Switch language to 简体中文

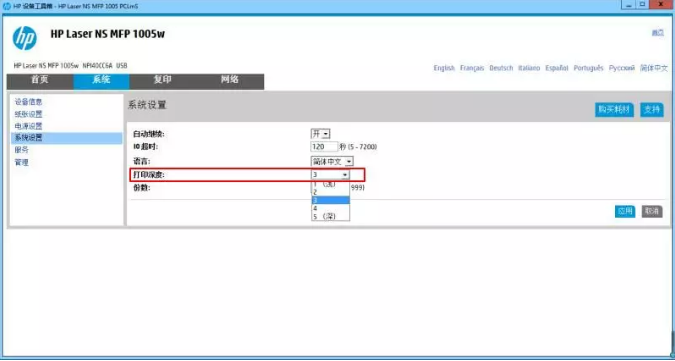click(x=654, y=68)
